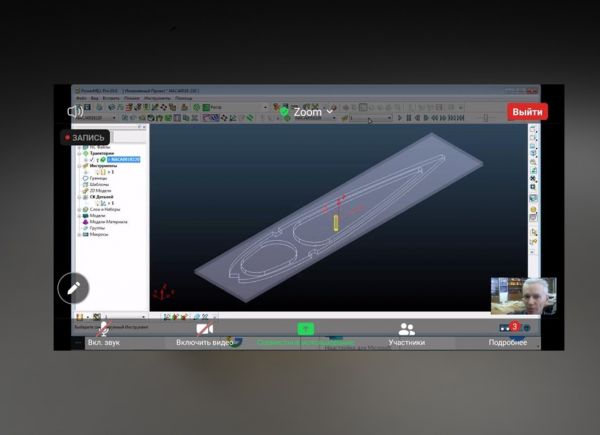Click the Участники participants icon
The height and width of the screenshot is (435, 600).
(x=406, y=329)
